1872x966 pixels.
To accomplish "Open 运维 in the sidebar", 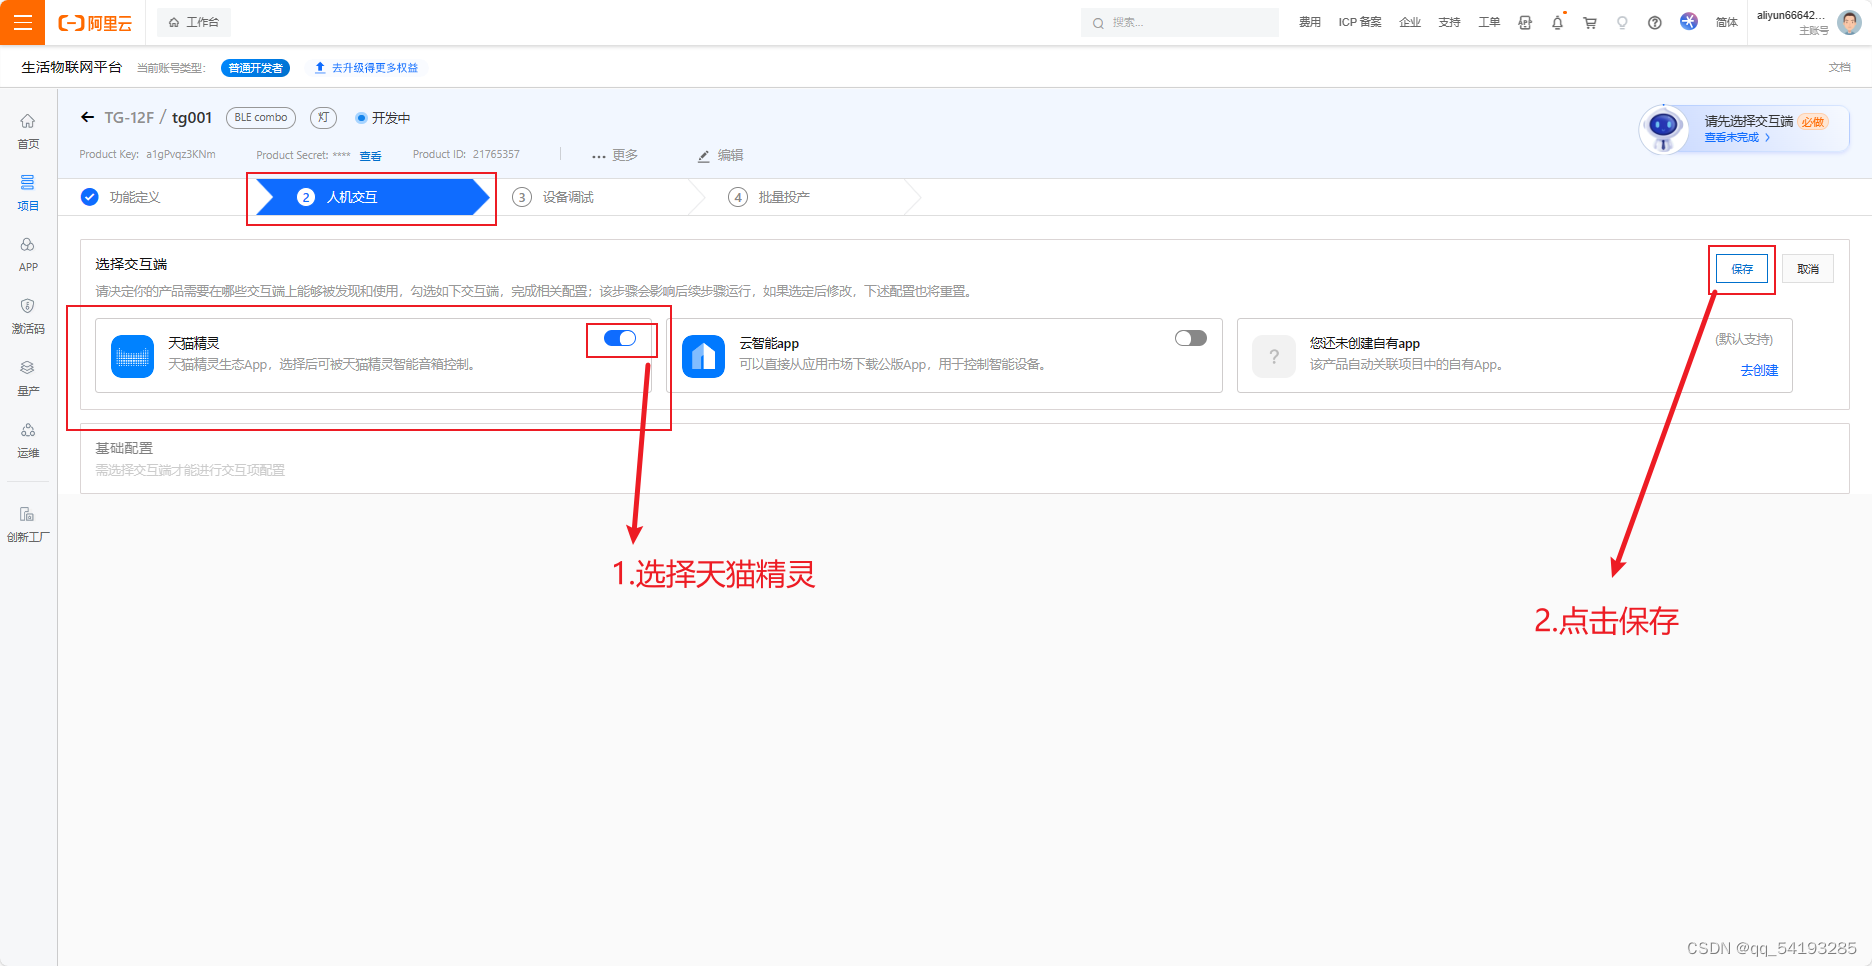I will [28, 440].
